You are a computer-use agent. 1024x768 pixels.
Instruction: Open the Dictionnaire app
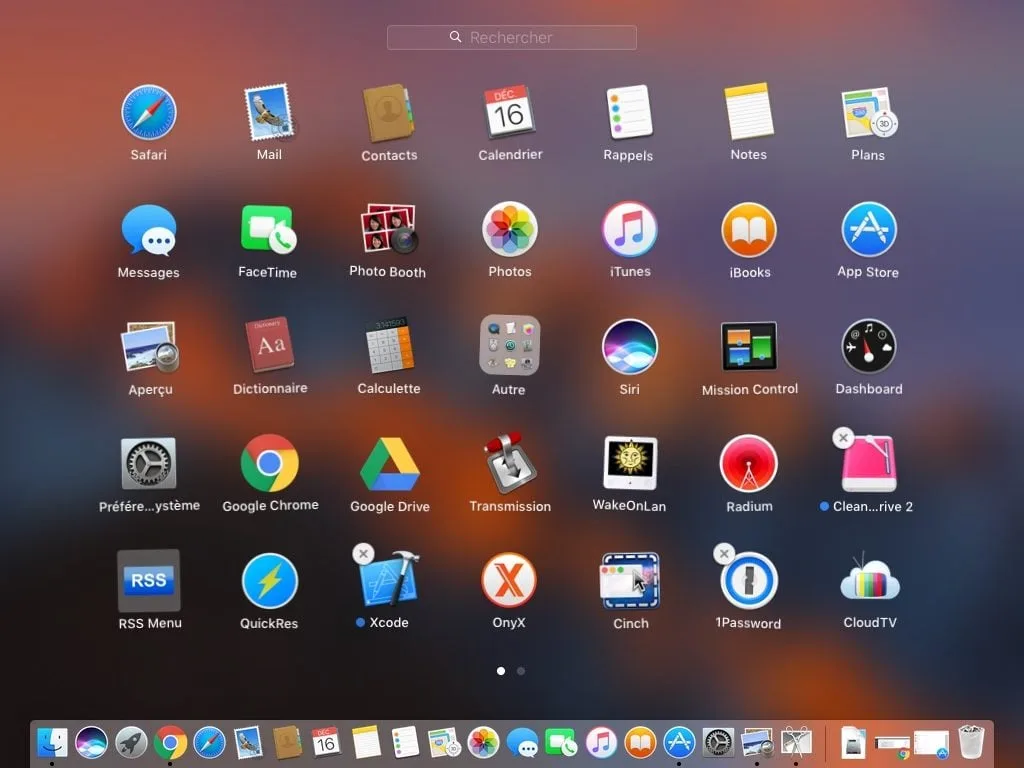coord(270,345)
